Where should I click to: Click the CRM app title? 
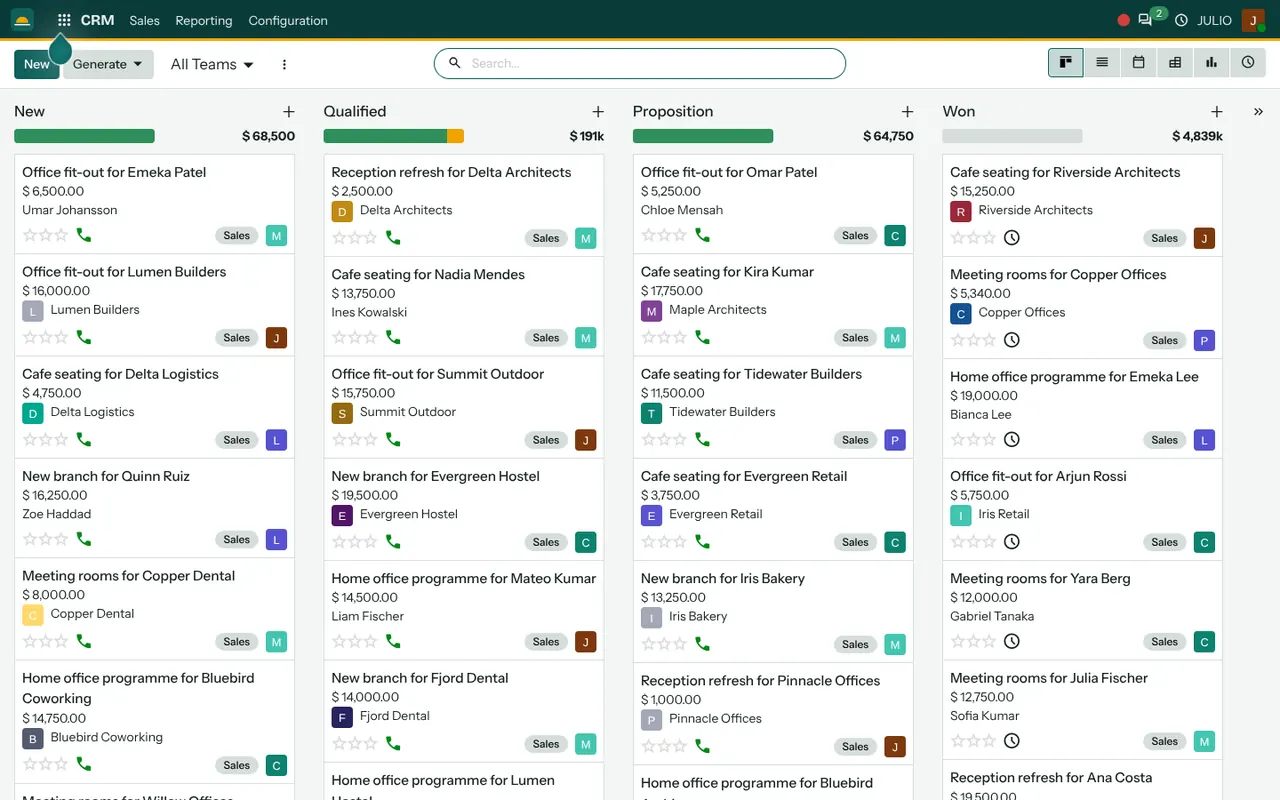(x=97, y=20)
